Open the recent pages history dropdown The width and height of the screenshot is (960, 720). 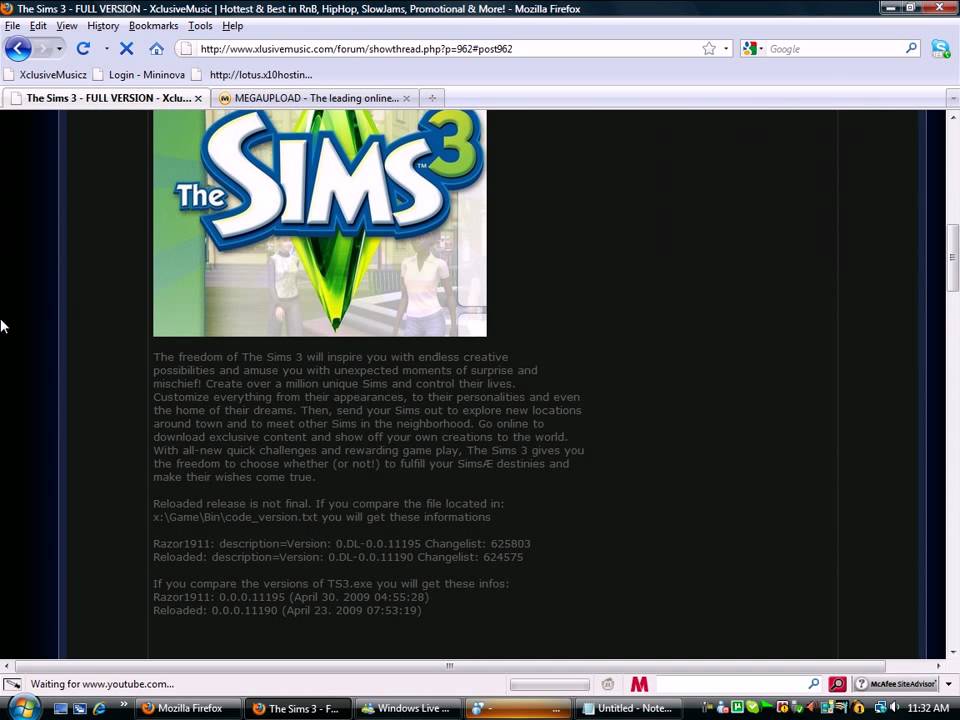pyautogui.click(x=59, y=48)
